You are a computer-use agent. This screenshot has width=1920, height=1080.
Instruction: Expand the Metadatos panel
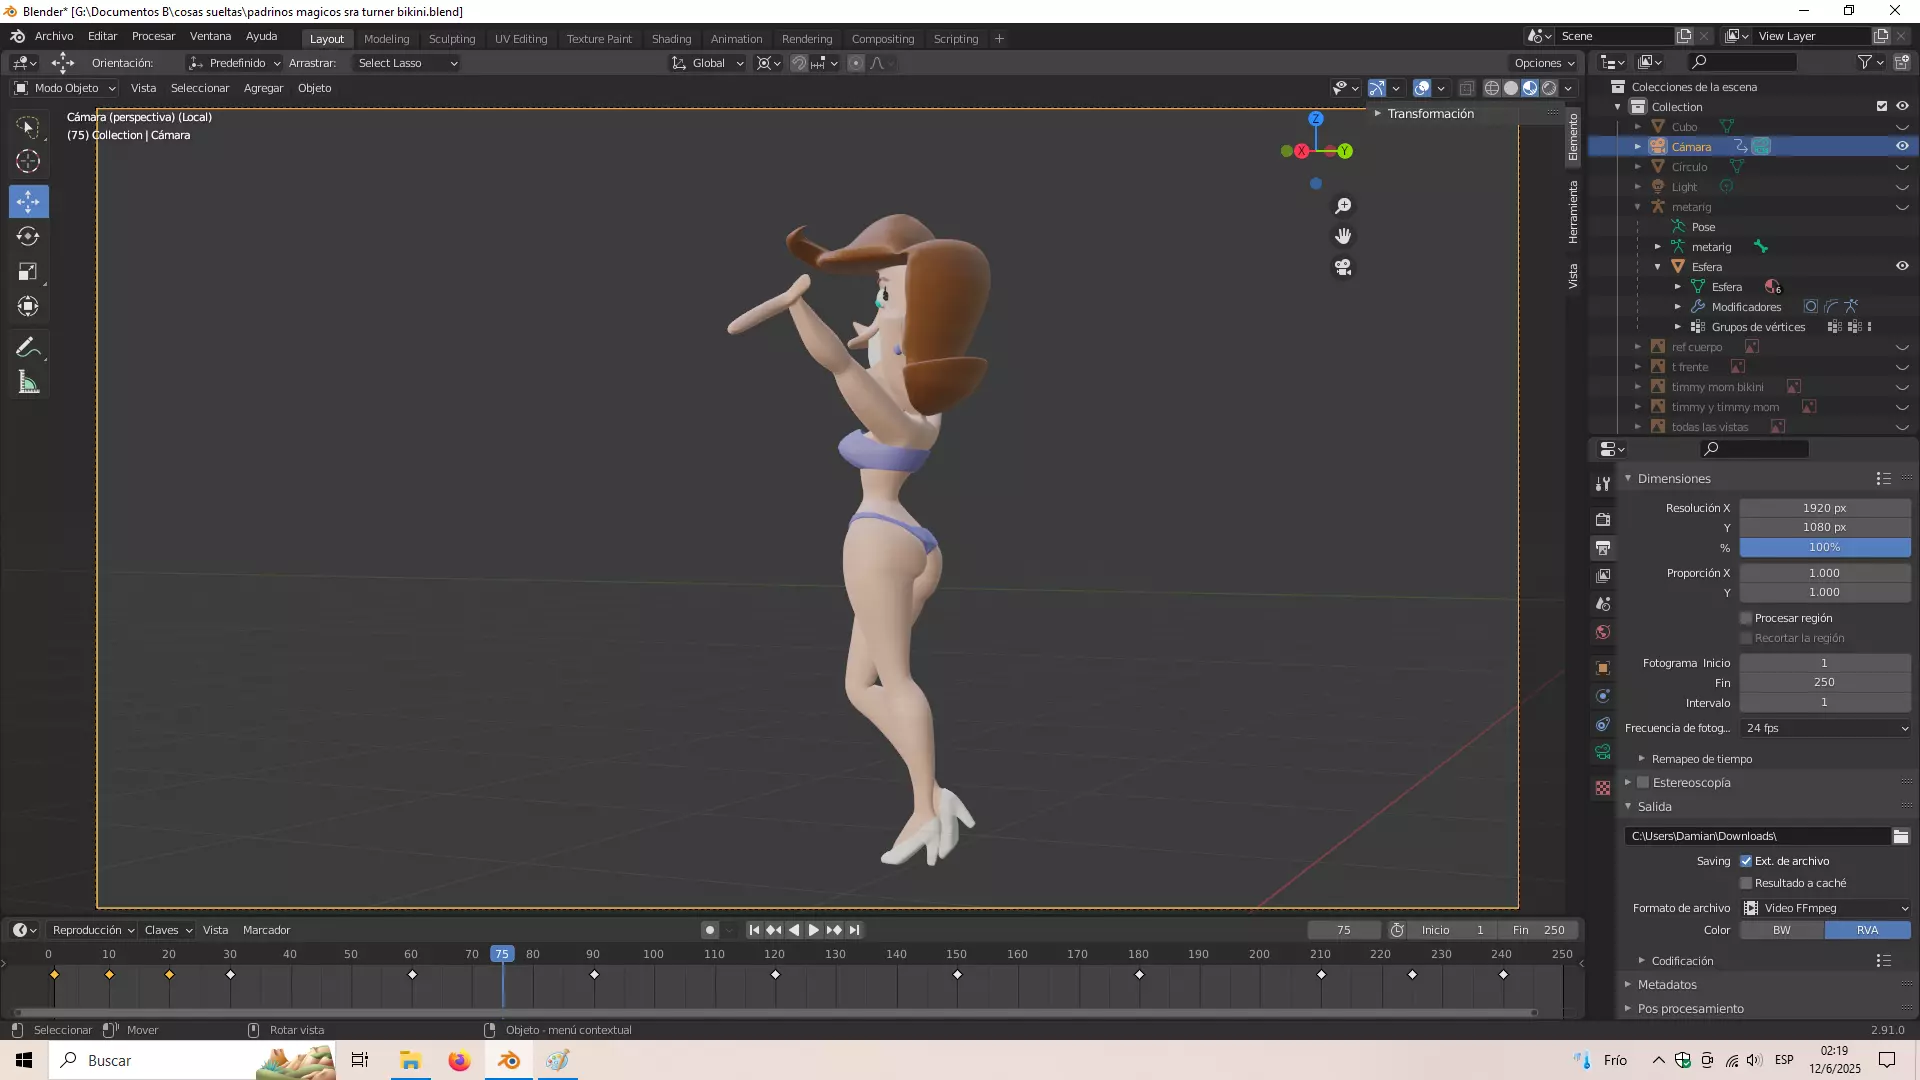pyautogui.click(x=1667, y=985)
